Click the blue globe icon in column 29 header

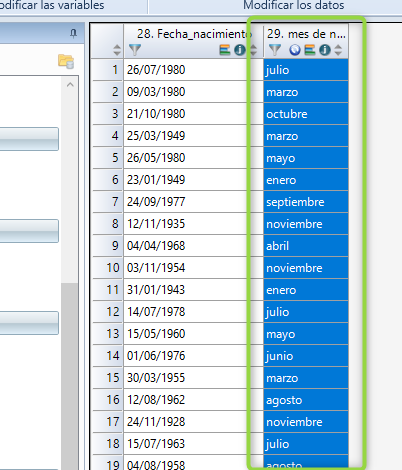[x=295, y=50]
